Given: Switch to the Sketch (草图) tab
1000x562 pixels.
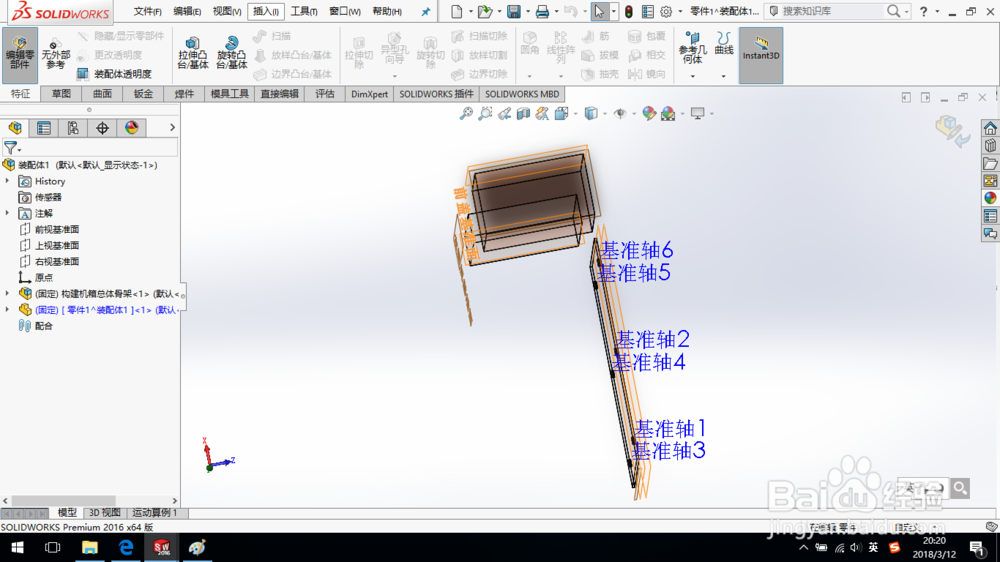Looking at the screenshot, I should (61, 94).
